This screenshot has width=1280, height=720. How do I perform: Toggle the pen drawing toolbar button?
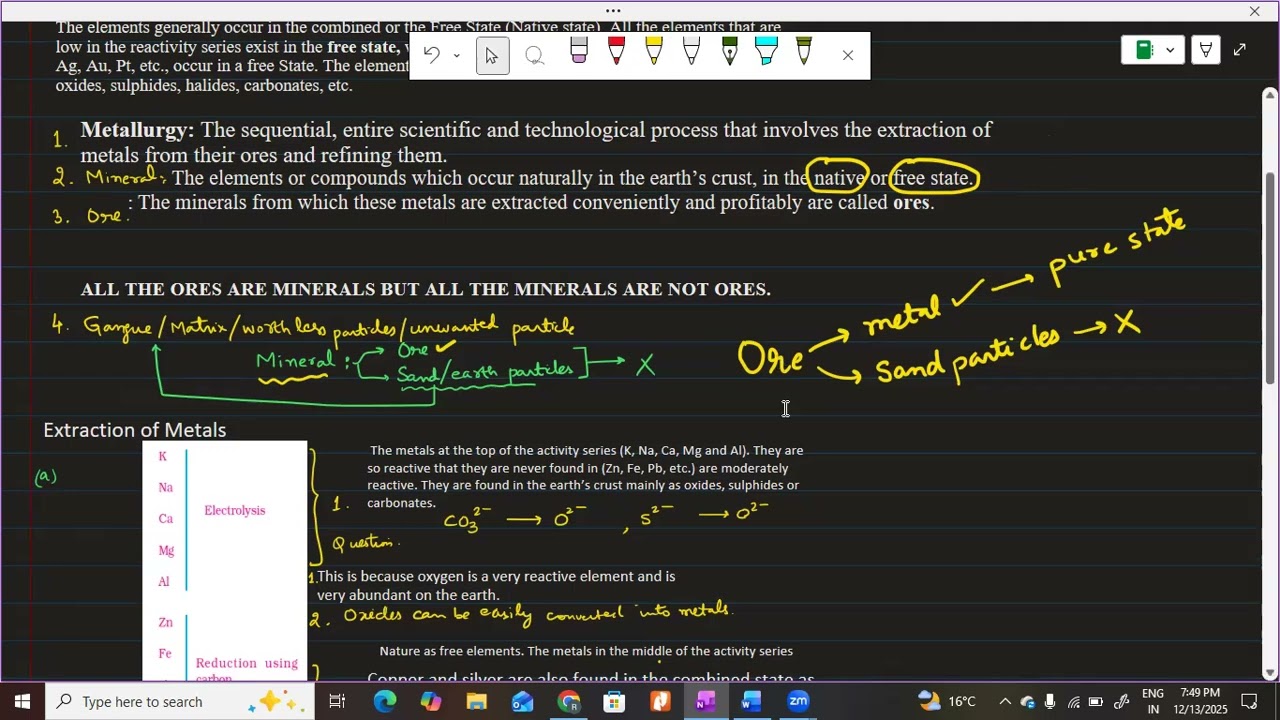click(1206, 50)
